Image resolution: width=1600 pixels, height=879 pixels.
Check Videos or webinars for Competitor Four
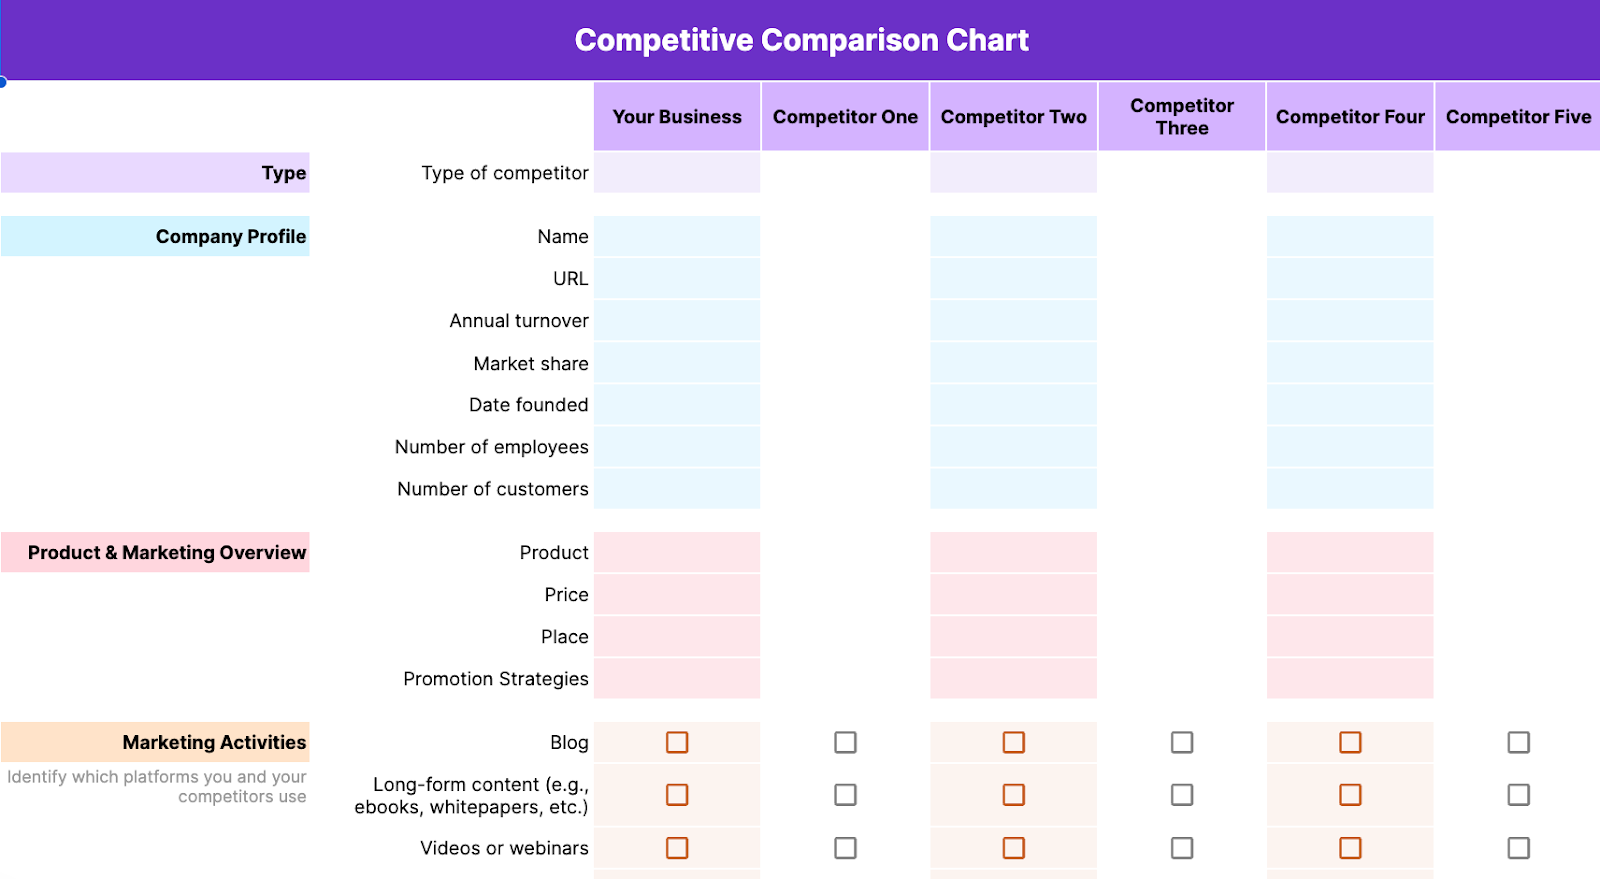(1350, 848)
